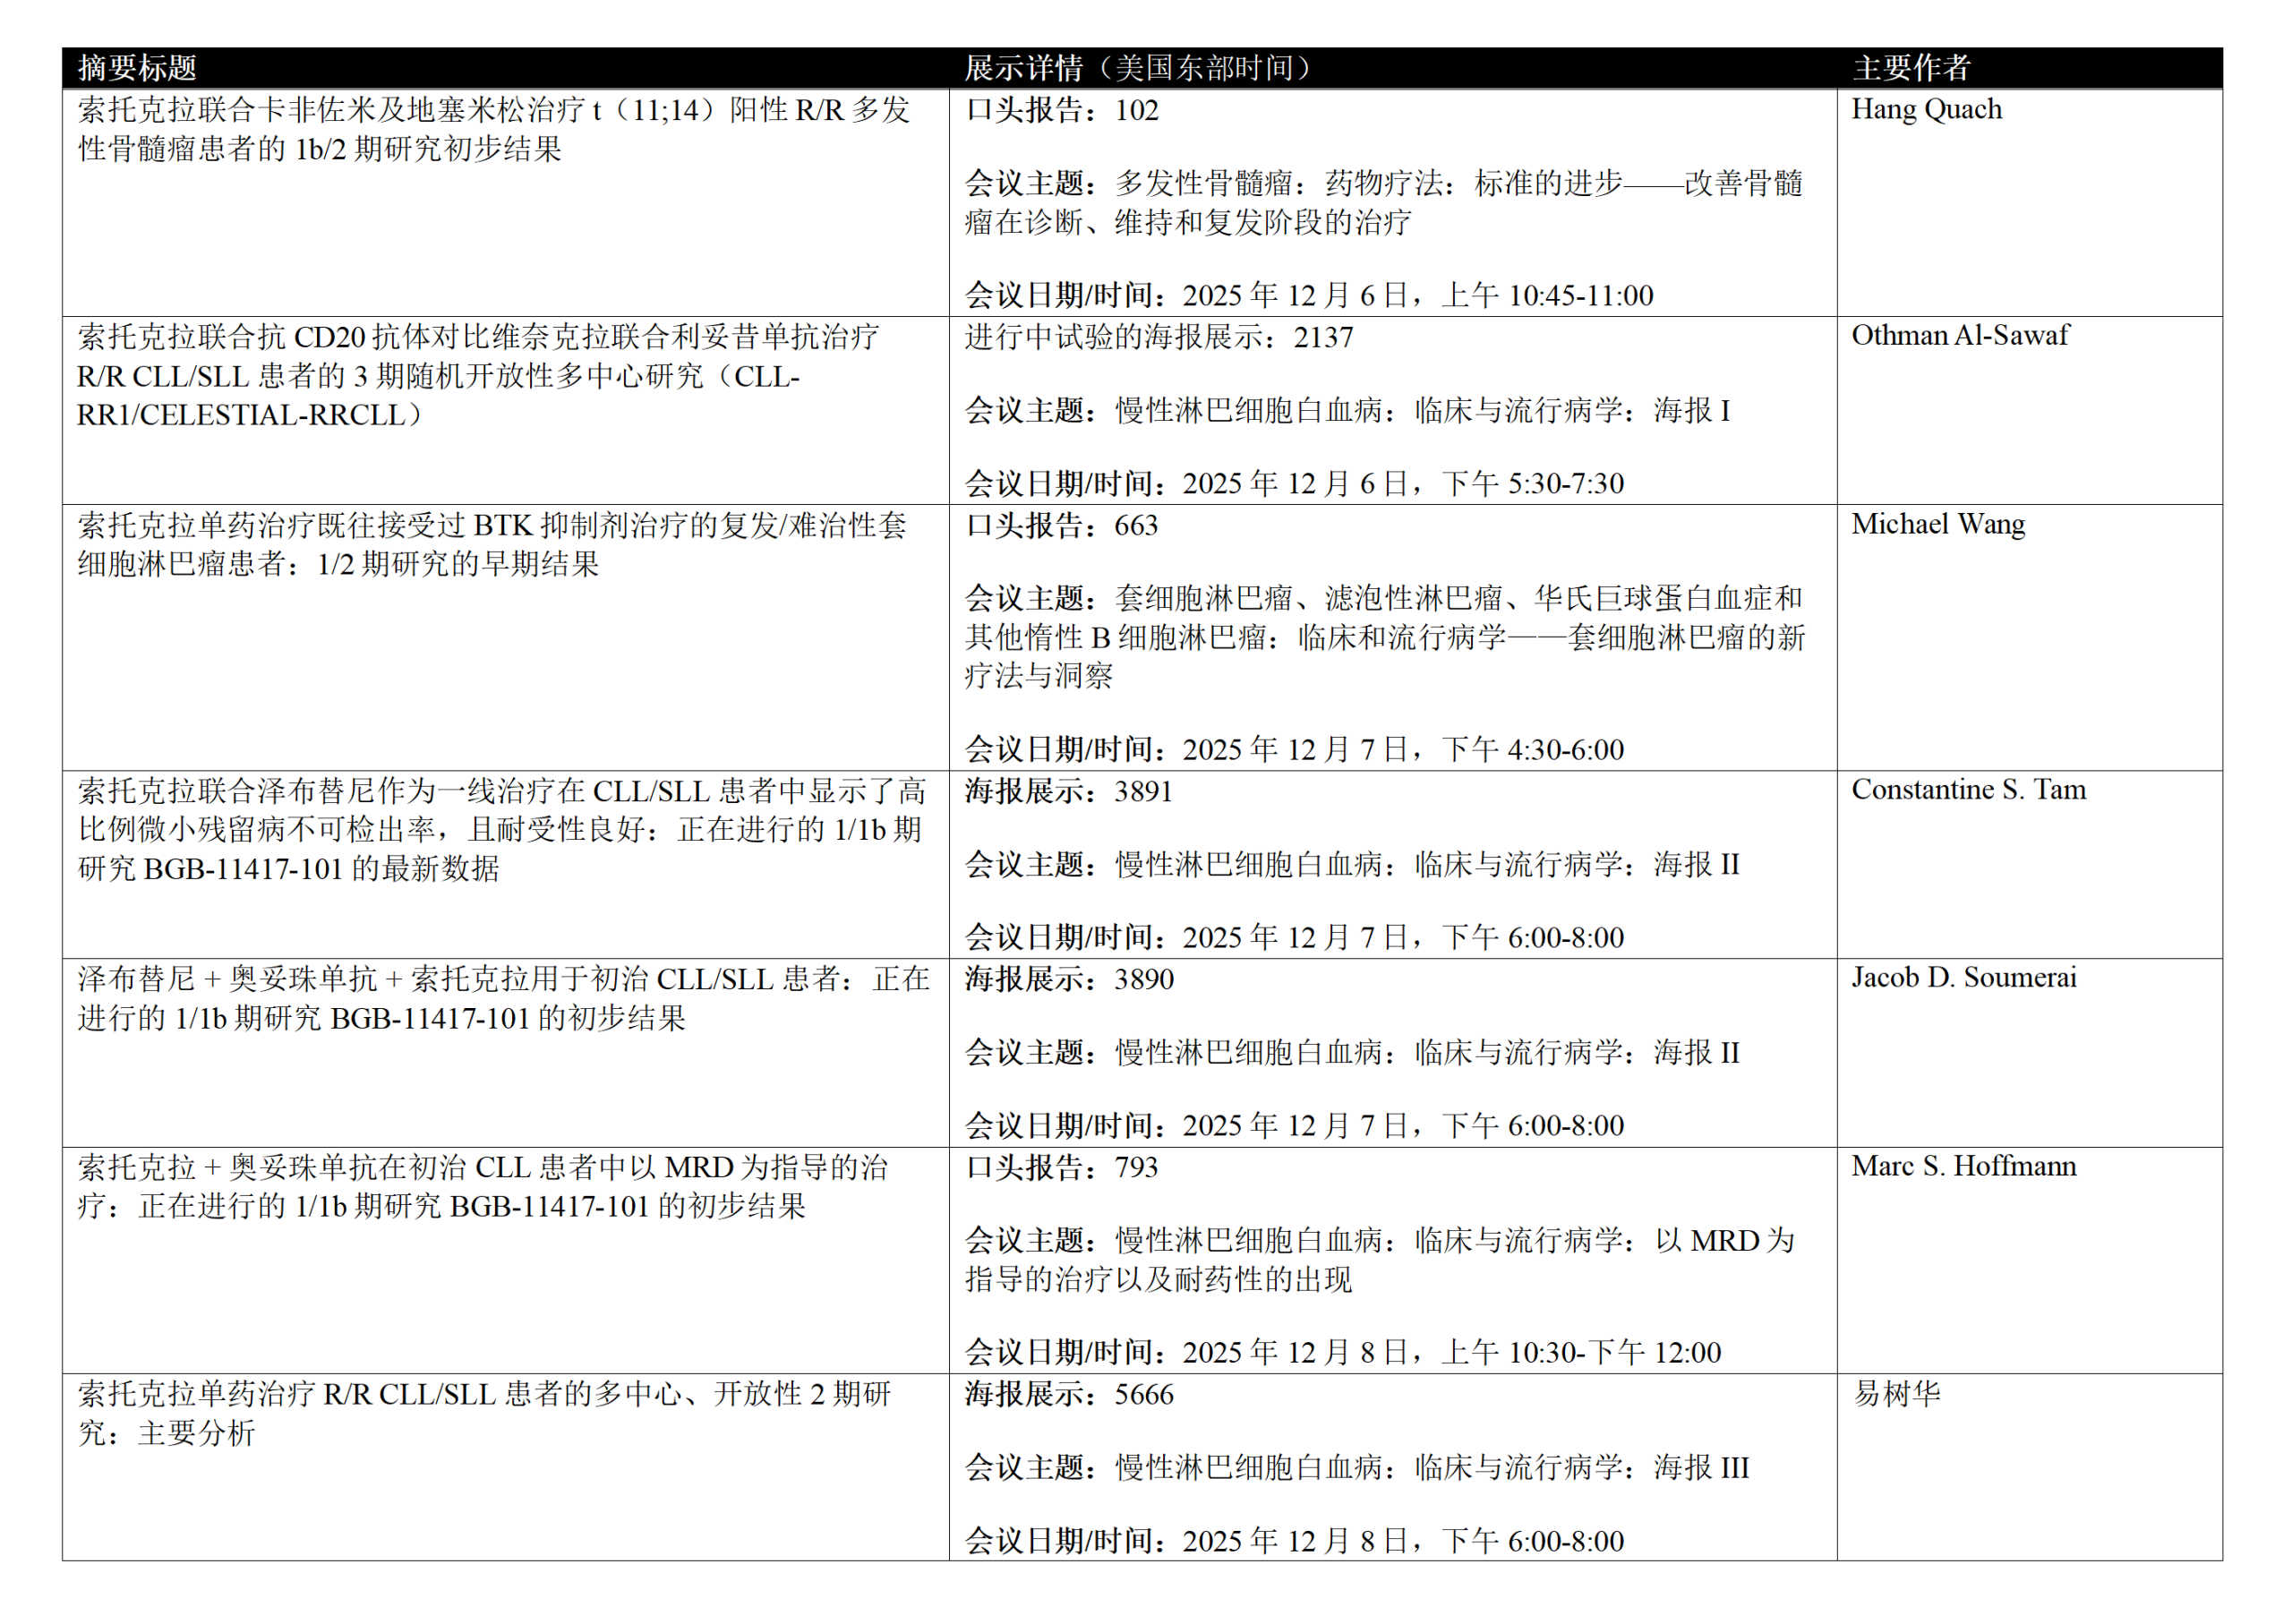Viewport: 2292px width, 1624px height.
Task: Click author name Marc S. Hoffmann
Action: [1963, 1166]
